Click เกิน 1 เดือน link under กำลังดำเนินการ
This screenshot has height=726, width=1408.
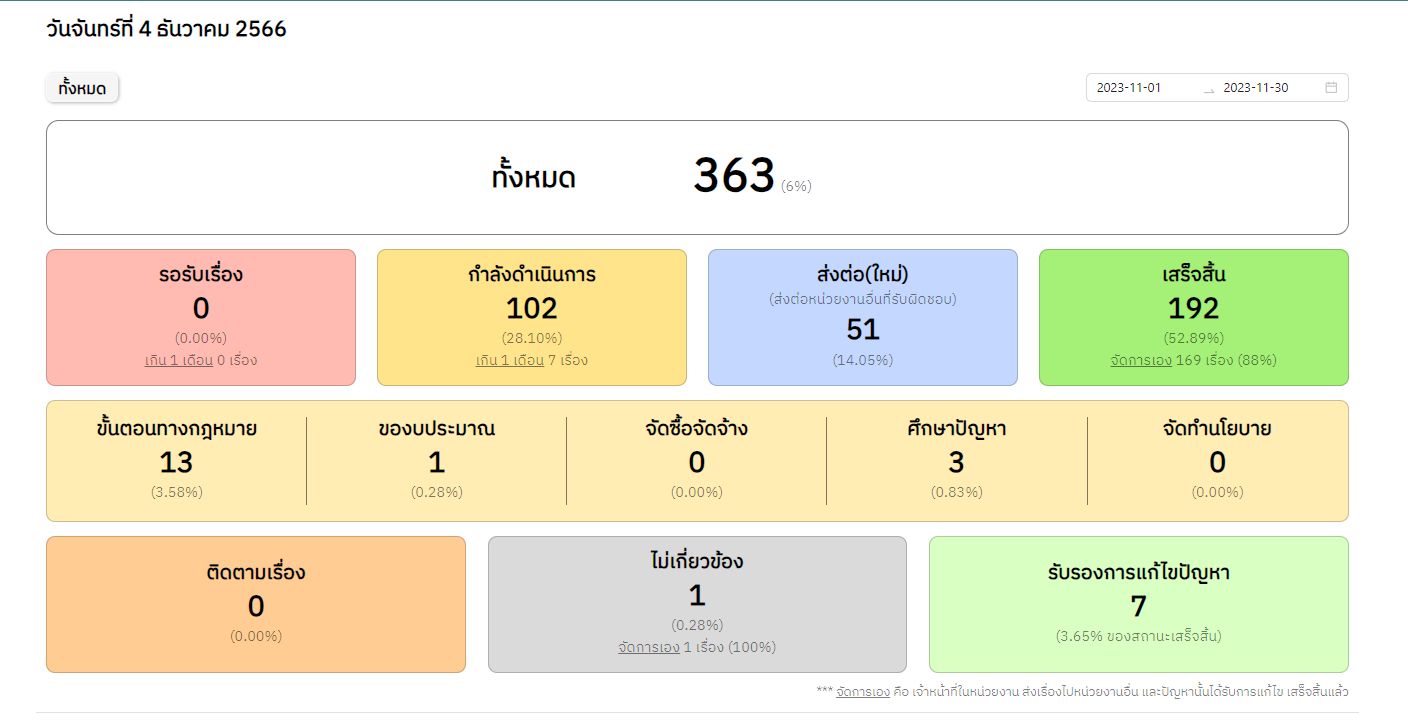(x=509, y=360)
